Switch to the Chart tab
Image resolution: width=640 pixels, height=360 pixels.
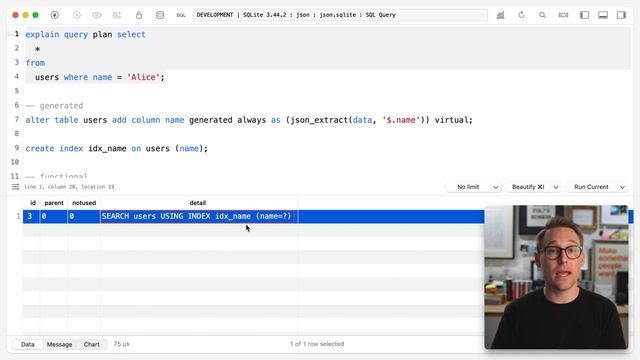pos(91,344)
